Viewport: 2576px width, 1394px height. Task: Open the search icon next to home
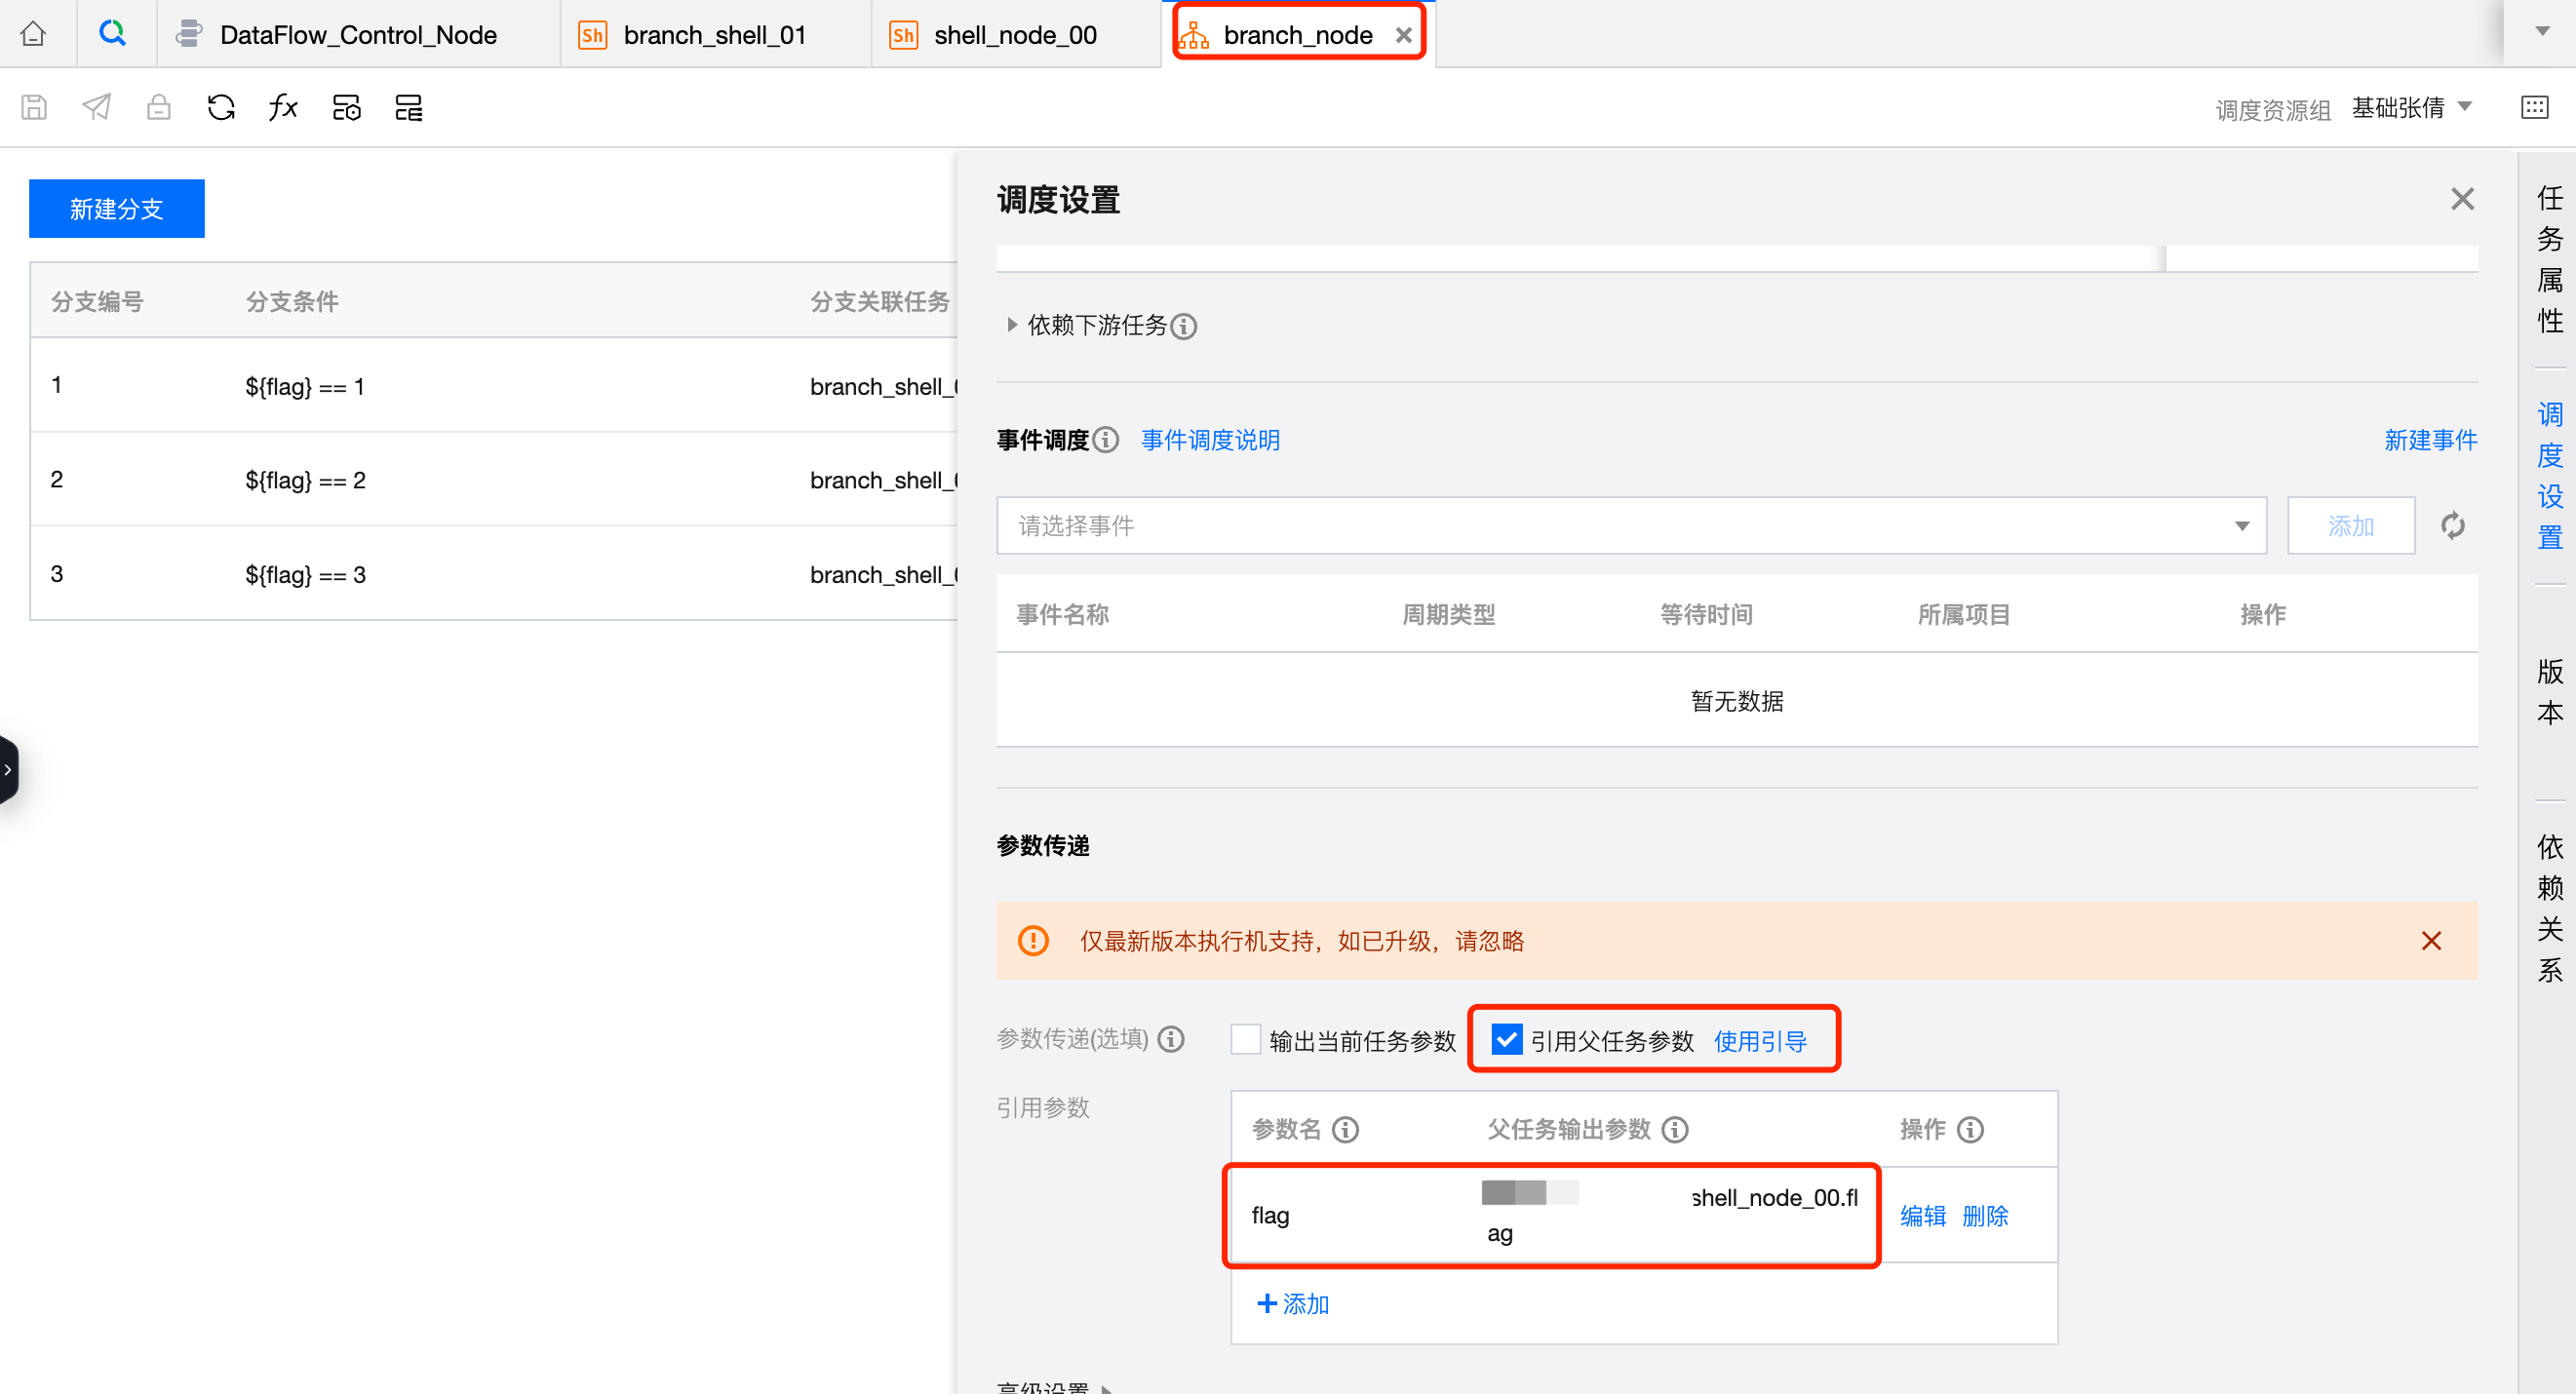(x=113, y=34)
